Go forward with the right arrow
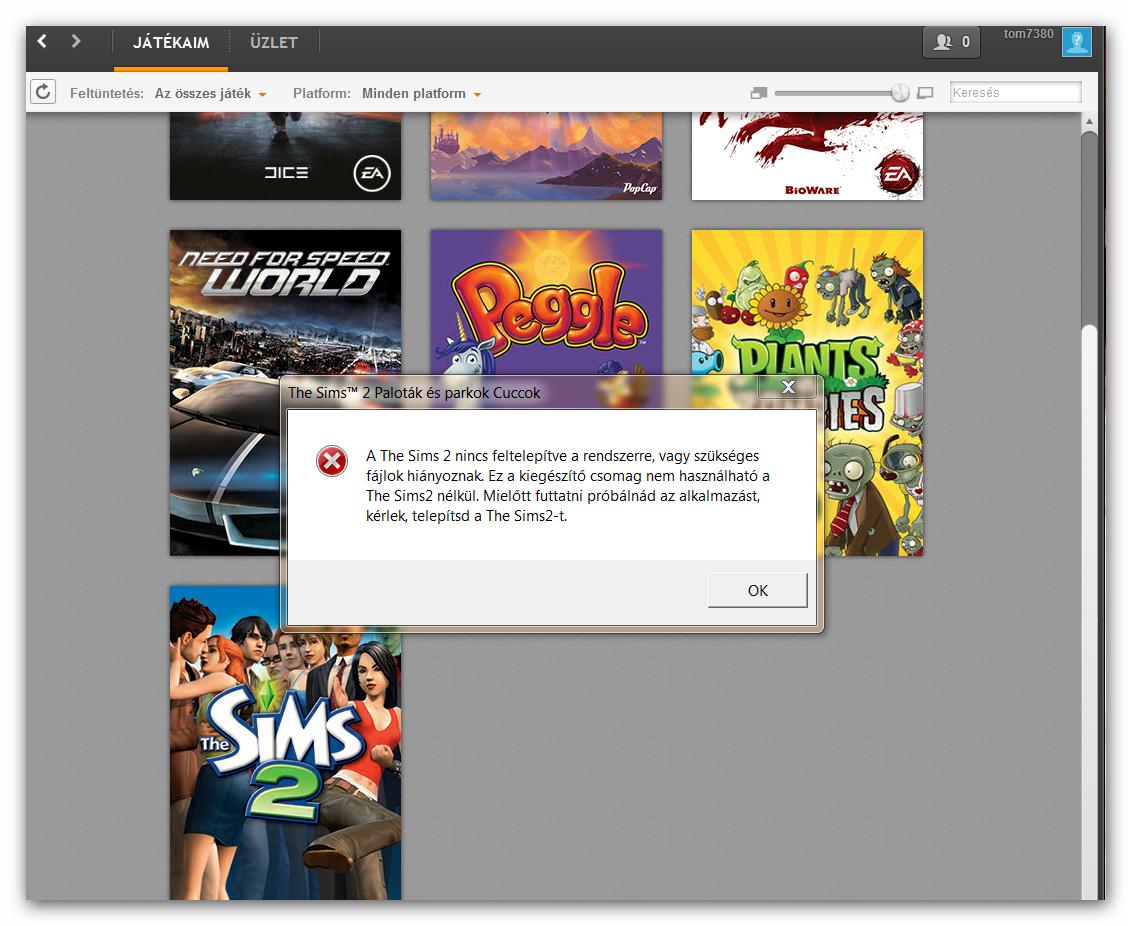This screenshot has height=926, width=1132. [x=76, y=41]
